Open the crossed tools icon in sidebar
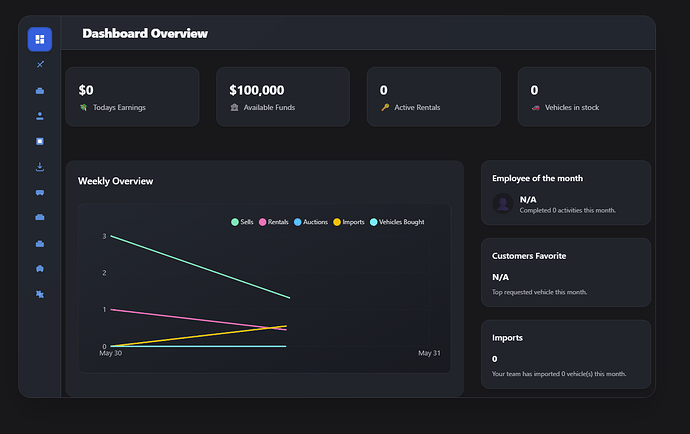 point(40,65)
